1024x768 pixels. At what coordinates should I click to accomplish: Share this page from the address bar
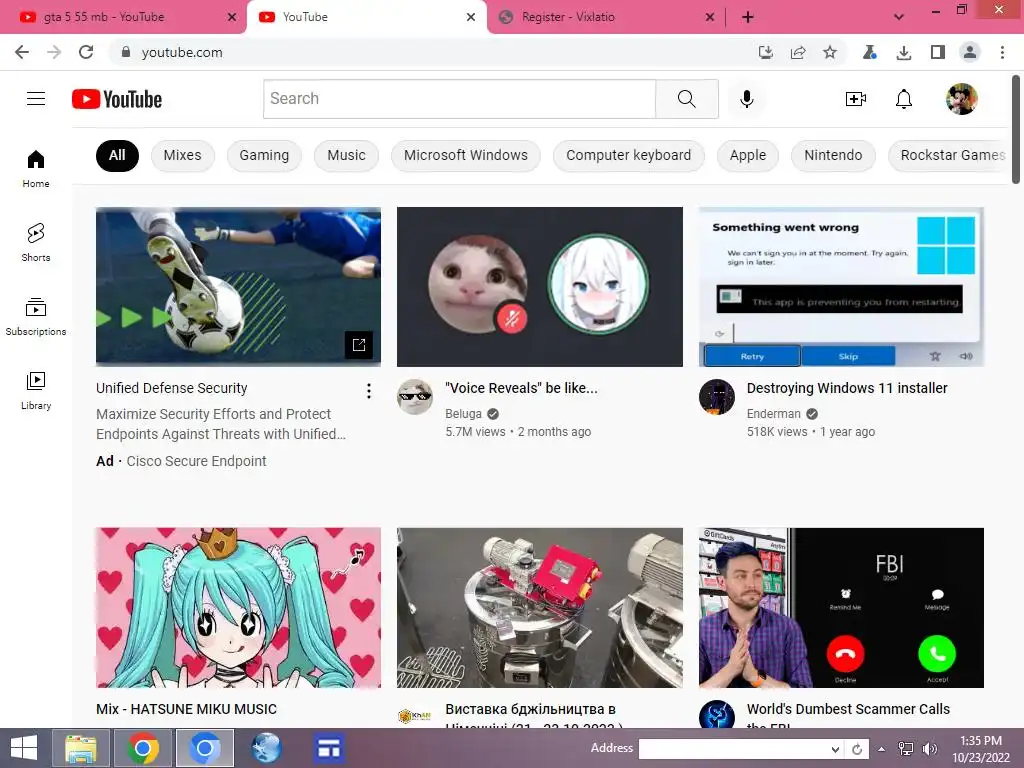point(798,52)
